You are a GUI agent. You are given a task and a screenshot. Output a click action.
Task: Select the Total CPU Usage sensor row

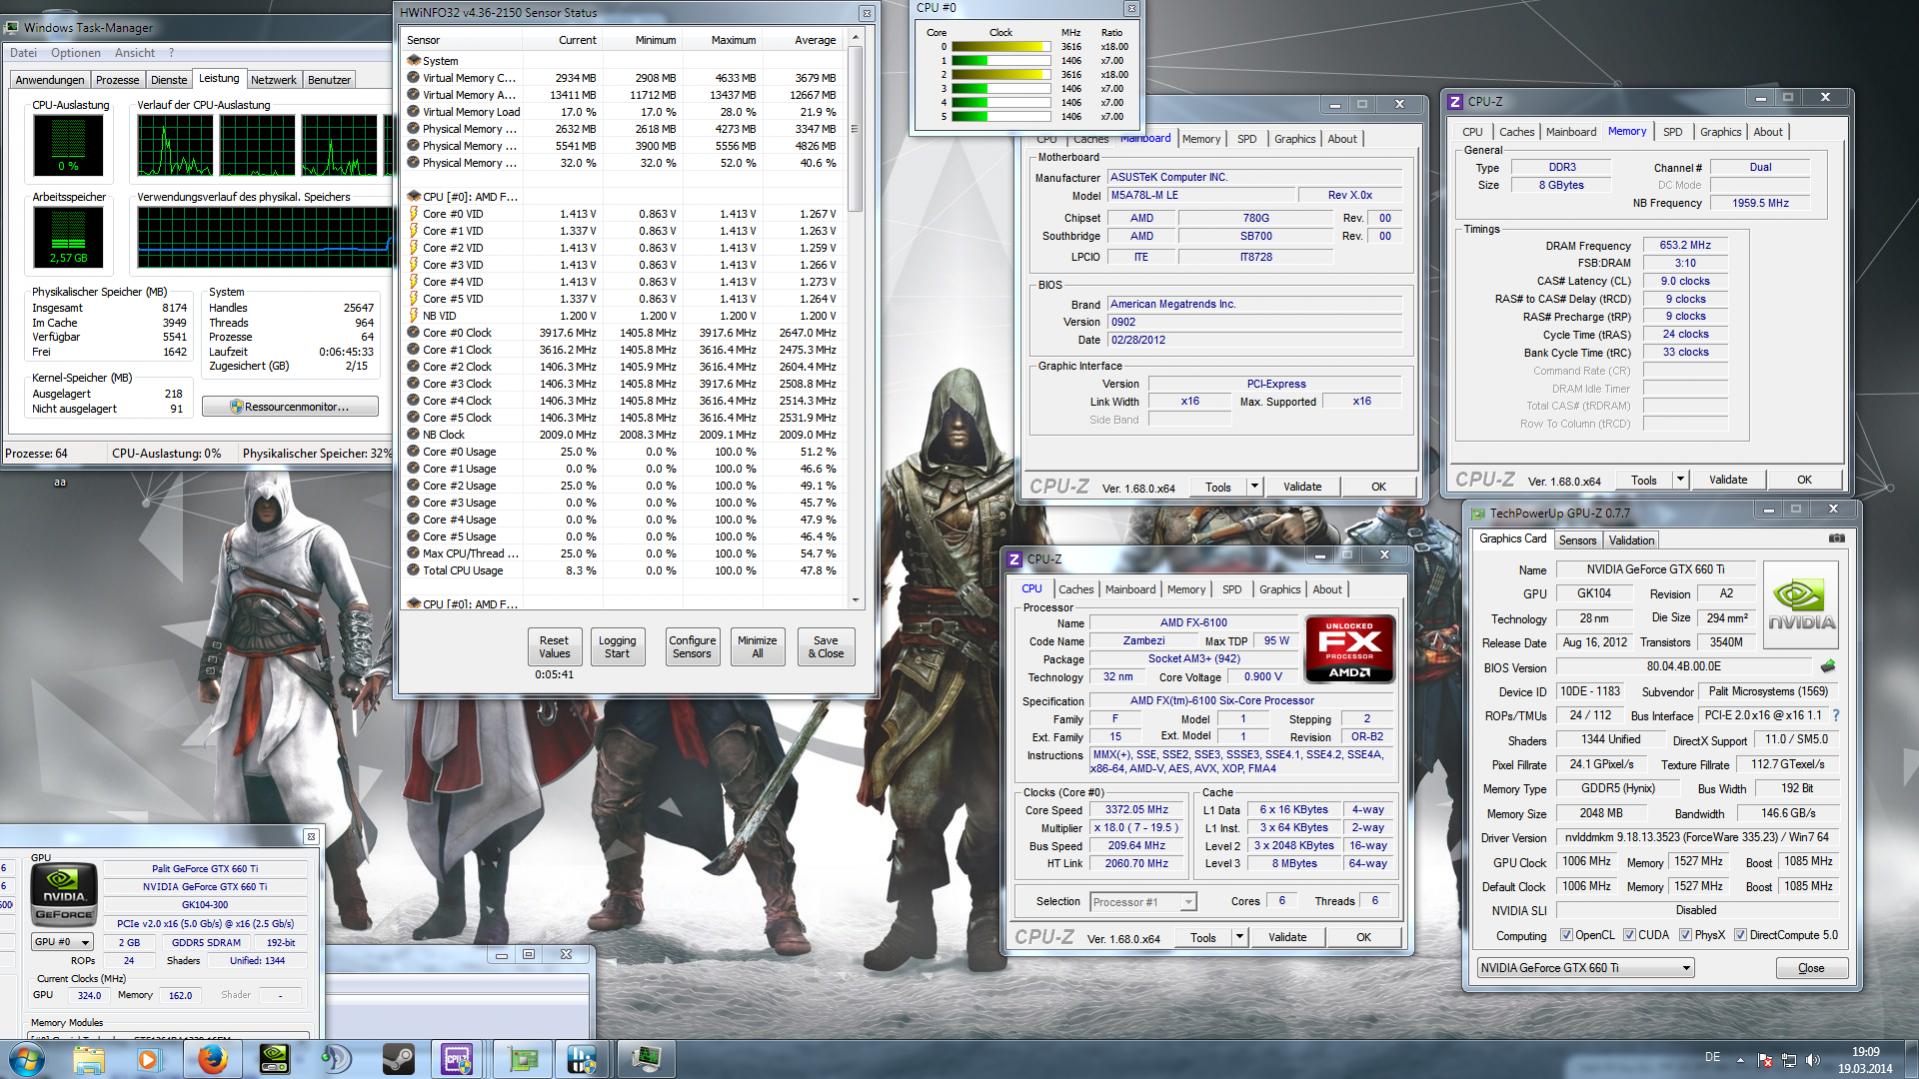pos(623,571)
